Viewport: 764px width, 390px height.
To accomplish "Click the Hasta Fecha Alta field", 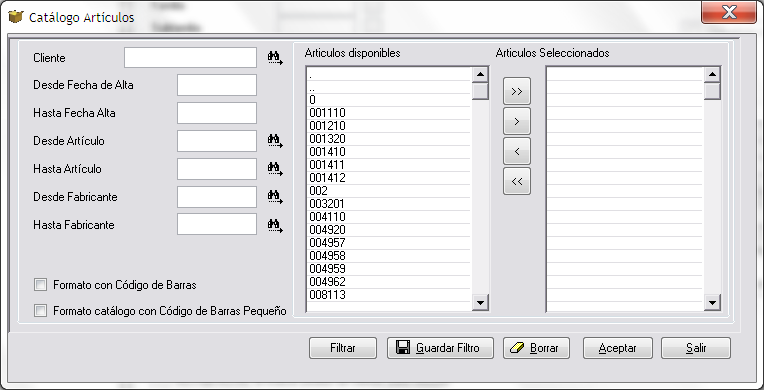I will tap(217, 113).
